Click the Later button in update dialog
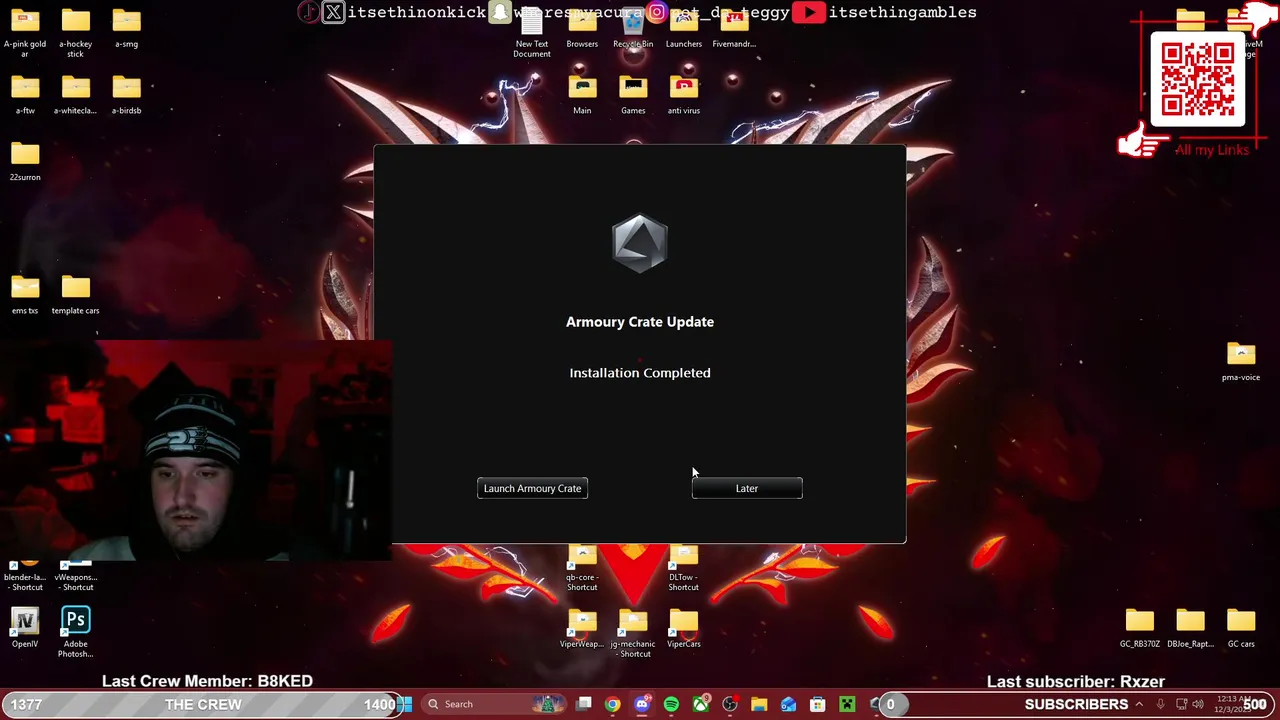Viewport: 1280px width, 720px height. 747,488
